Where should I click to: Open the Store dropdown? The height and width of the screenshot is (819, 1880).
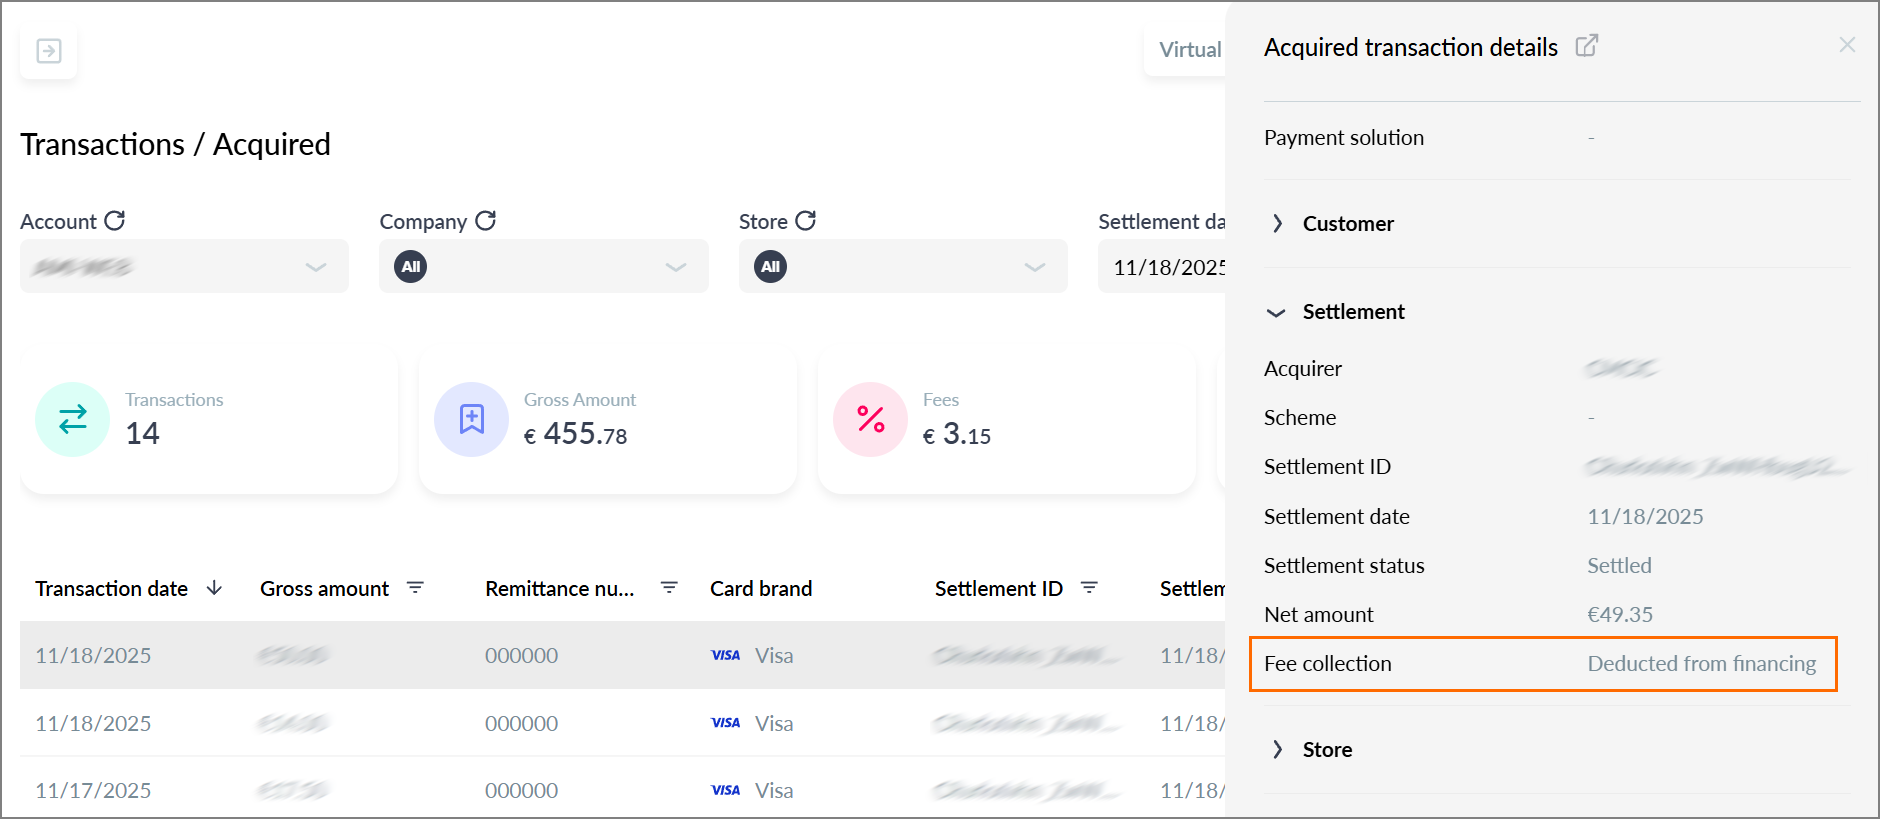tap(903, 266)
